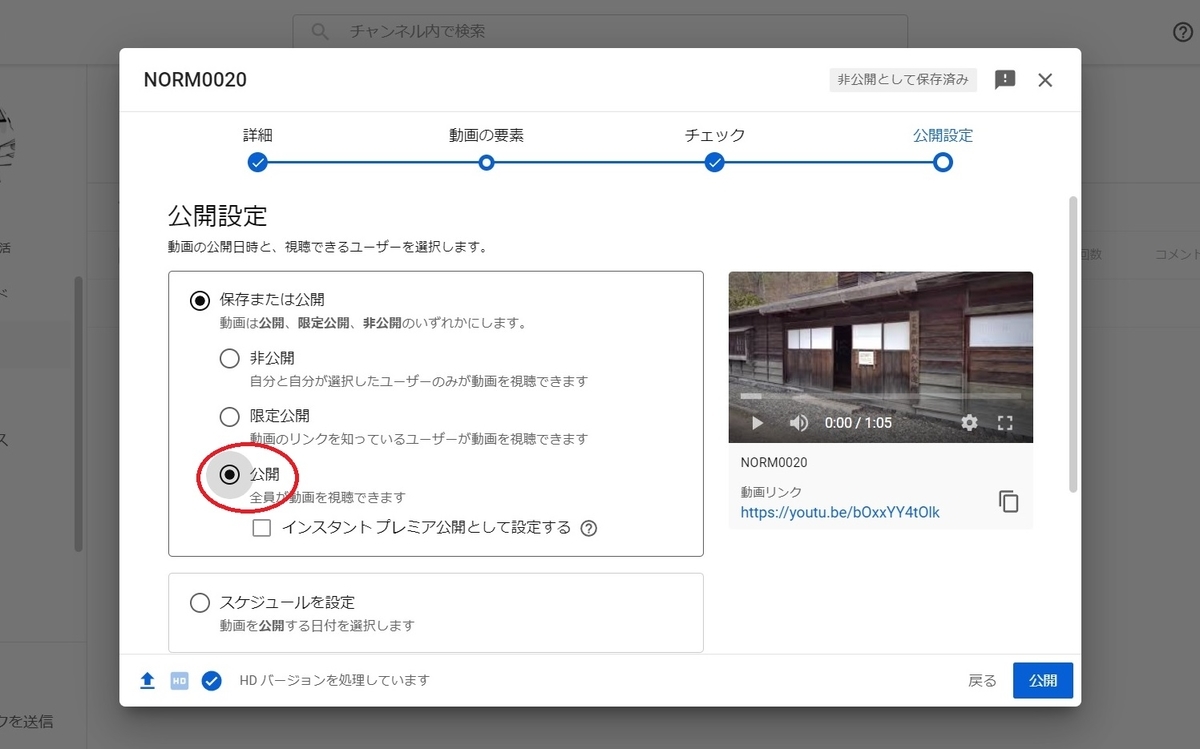
Task: Click the upload complete arrow icon
Action: point(147,681)
